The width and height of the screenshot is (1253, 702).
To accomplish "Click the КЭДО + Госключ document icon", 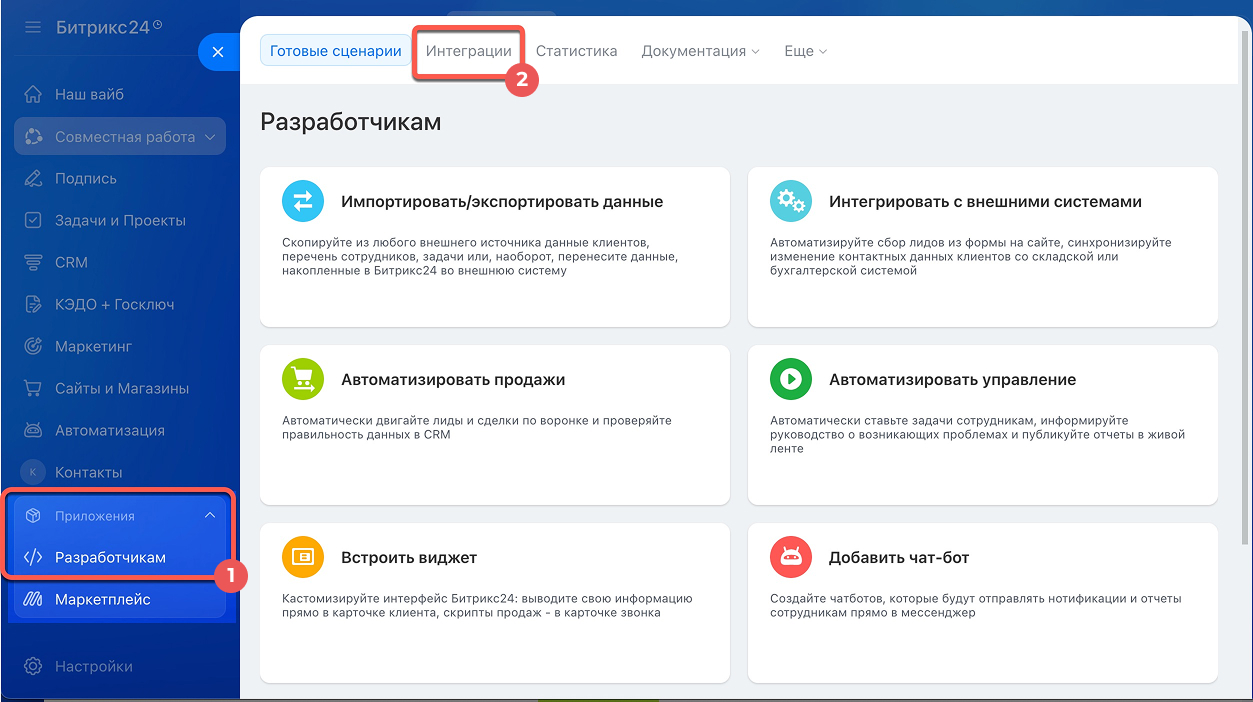I will click(34, 304).
